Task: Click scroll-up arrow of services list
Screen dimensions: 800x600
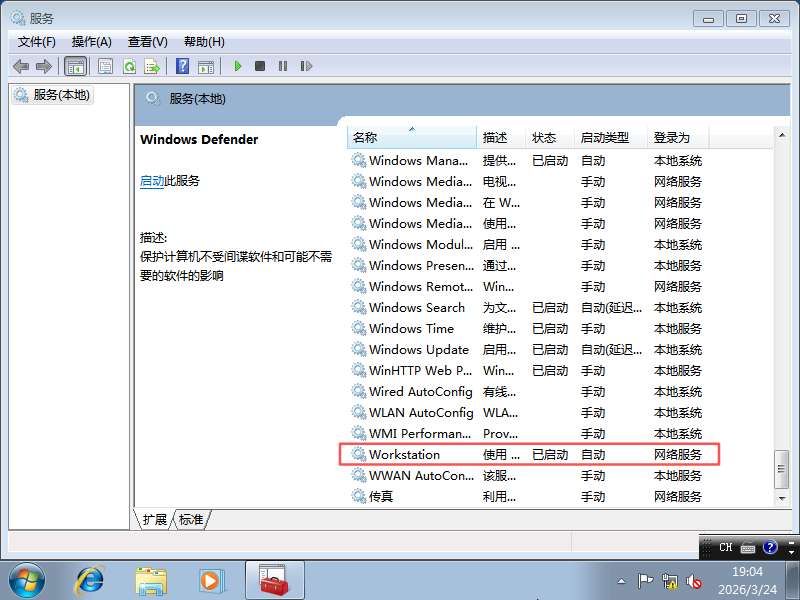Action: [782, 135]
